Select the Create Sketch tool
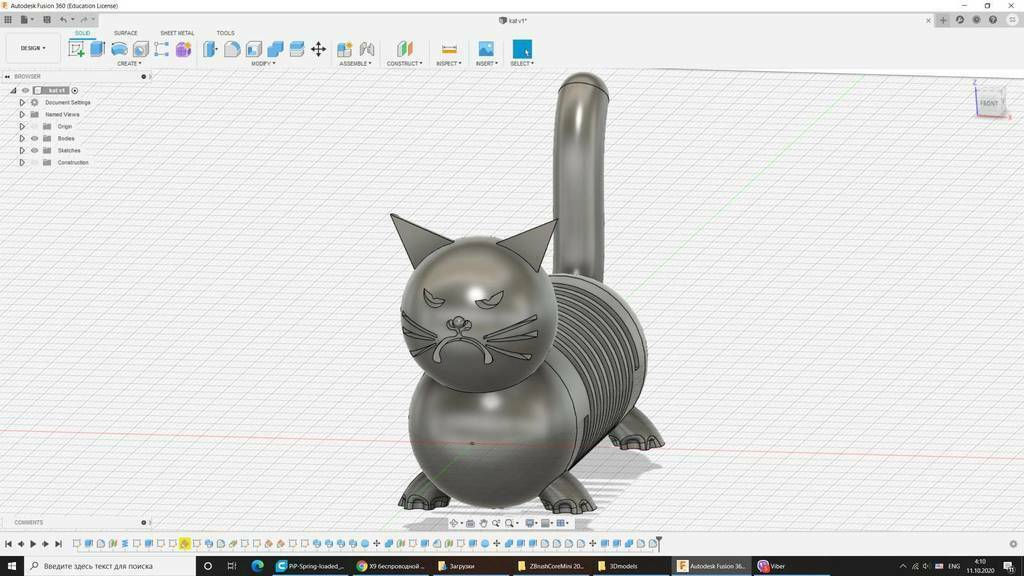The height and width of the screenshot is (576, 1024). tap(78, 48)
